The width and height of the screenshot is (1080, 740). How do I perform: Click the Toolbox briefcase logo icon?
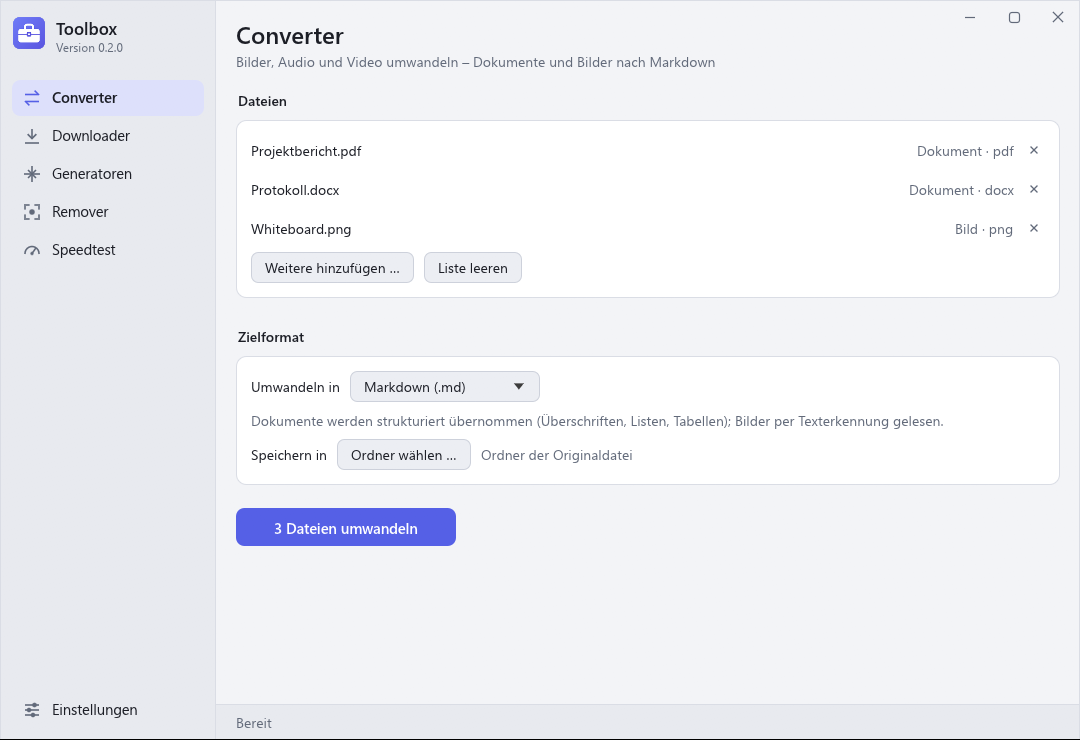point(29,33)
